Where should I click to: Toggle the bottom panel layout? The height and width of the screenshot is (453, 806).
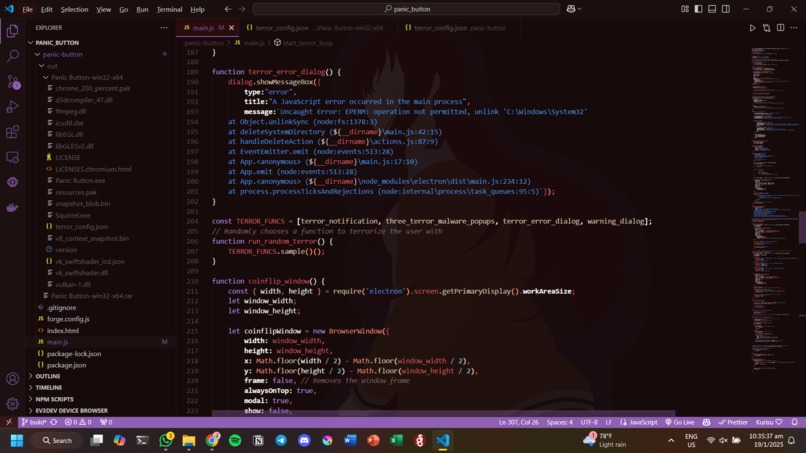tap(712, 9)
